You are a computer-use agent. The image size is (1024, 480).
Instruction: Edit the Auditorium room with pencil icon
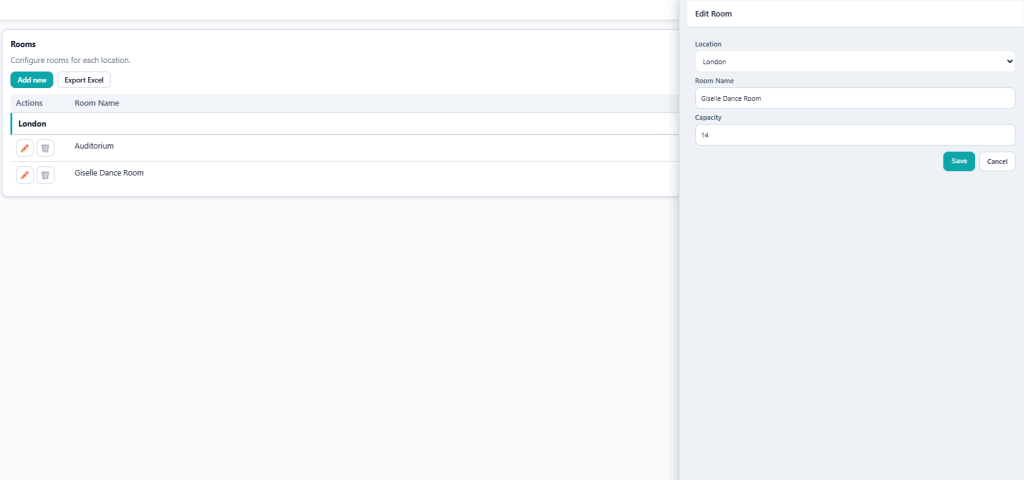(x=25, y=148)
